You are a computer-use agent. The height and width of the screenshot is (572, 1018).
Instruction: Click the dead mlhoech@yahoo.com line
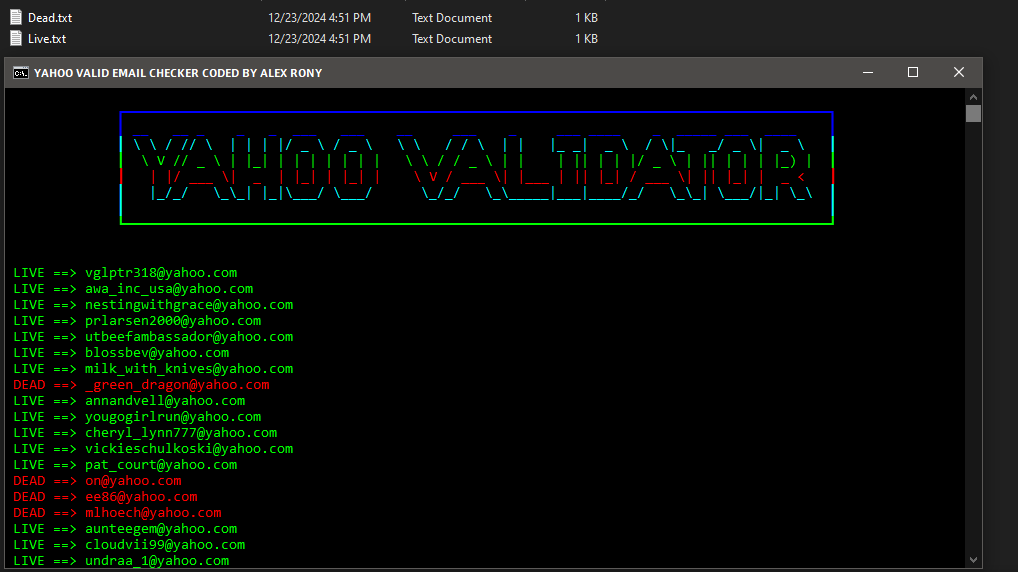pyautogui.click(x=118, y=513)
